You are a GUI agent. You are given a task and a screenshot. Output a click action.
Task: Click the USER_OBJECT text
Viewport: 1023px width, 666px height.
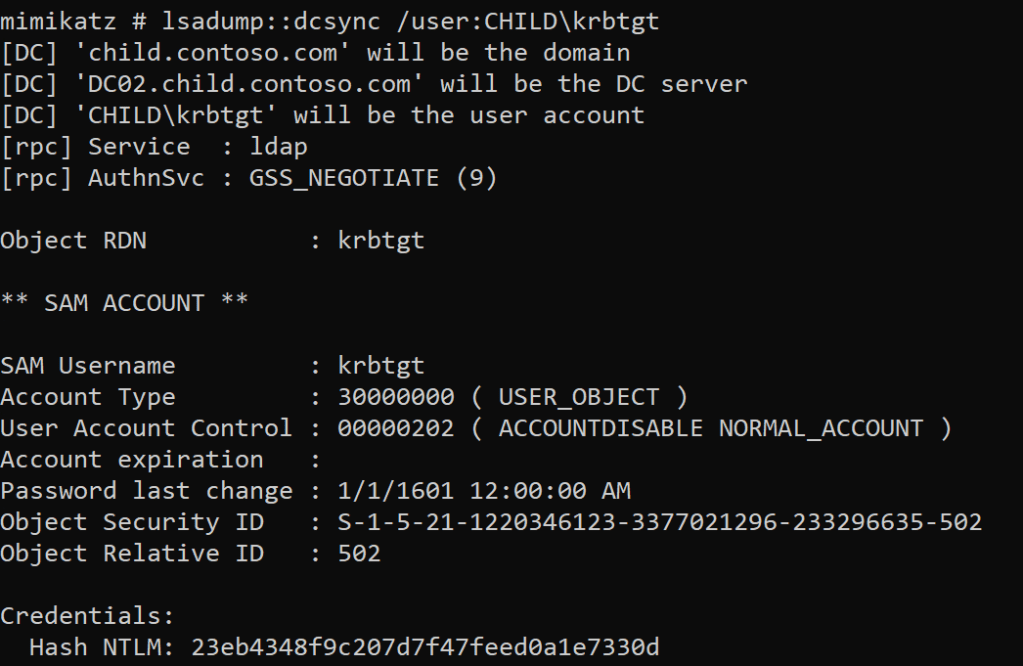(579, 397)
